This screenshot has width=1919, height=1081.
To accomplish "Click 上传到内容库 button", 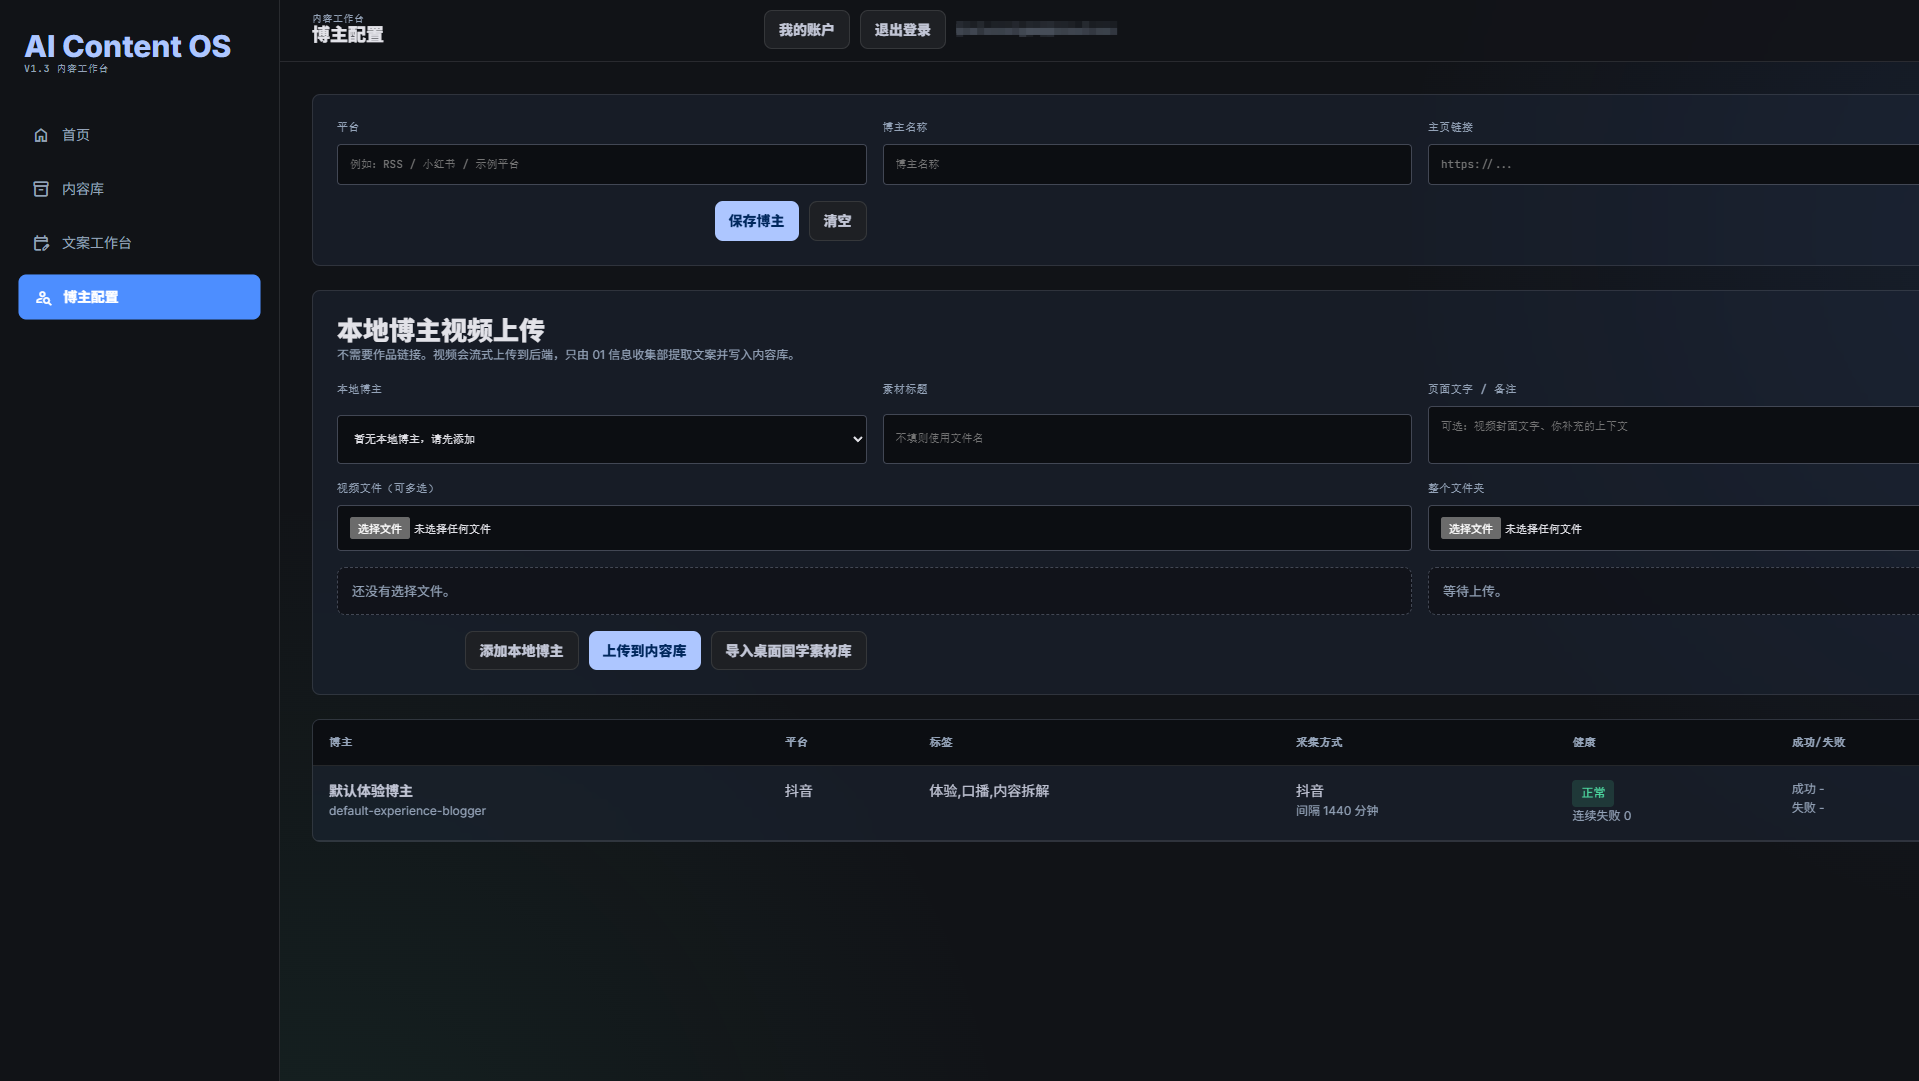I will pyautogui.click(x=644, y=651).
